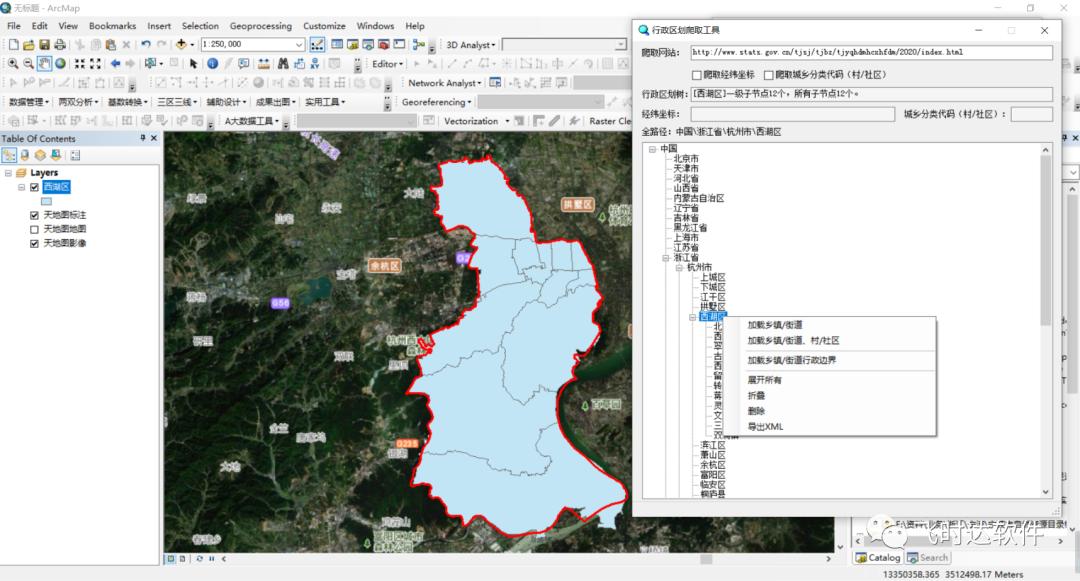Enable the 天地图地图 layer checkbox
1080x581 pixels.
click(35, 229)
